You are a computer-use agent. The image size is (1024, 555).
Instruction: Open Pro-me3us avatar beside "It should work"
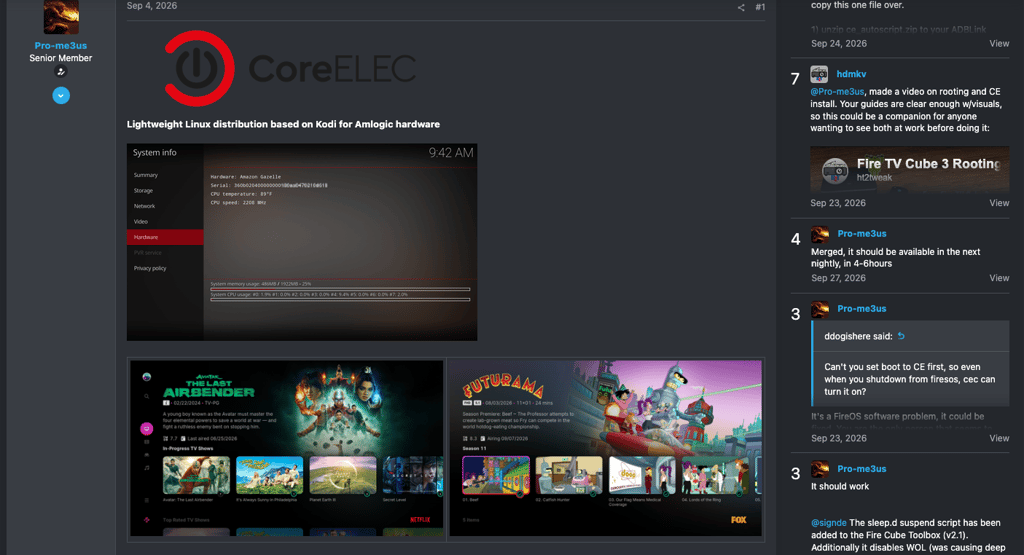pyautogui.click(x=820, y=469)
